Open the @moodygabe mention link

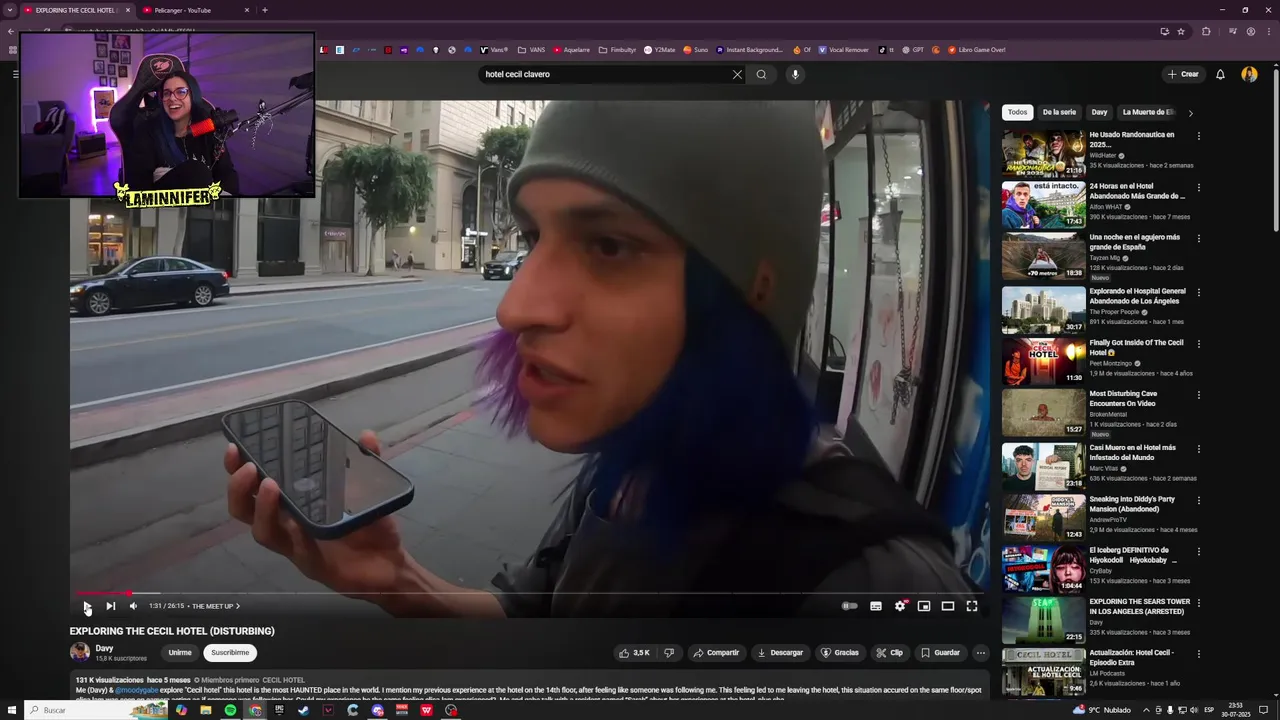137,690
